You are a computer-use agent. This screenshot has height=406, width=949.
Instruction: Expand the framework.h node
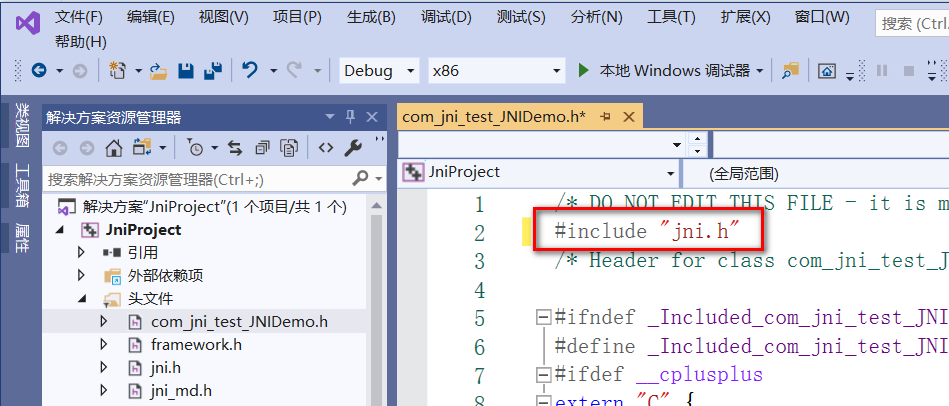point(104,344)
